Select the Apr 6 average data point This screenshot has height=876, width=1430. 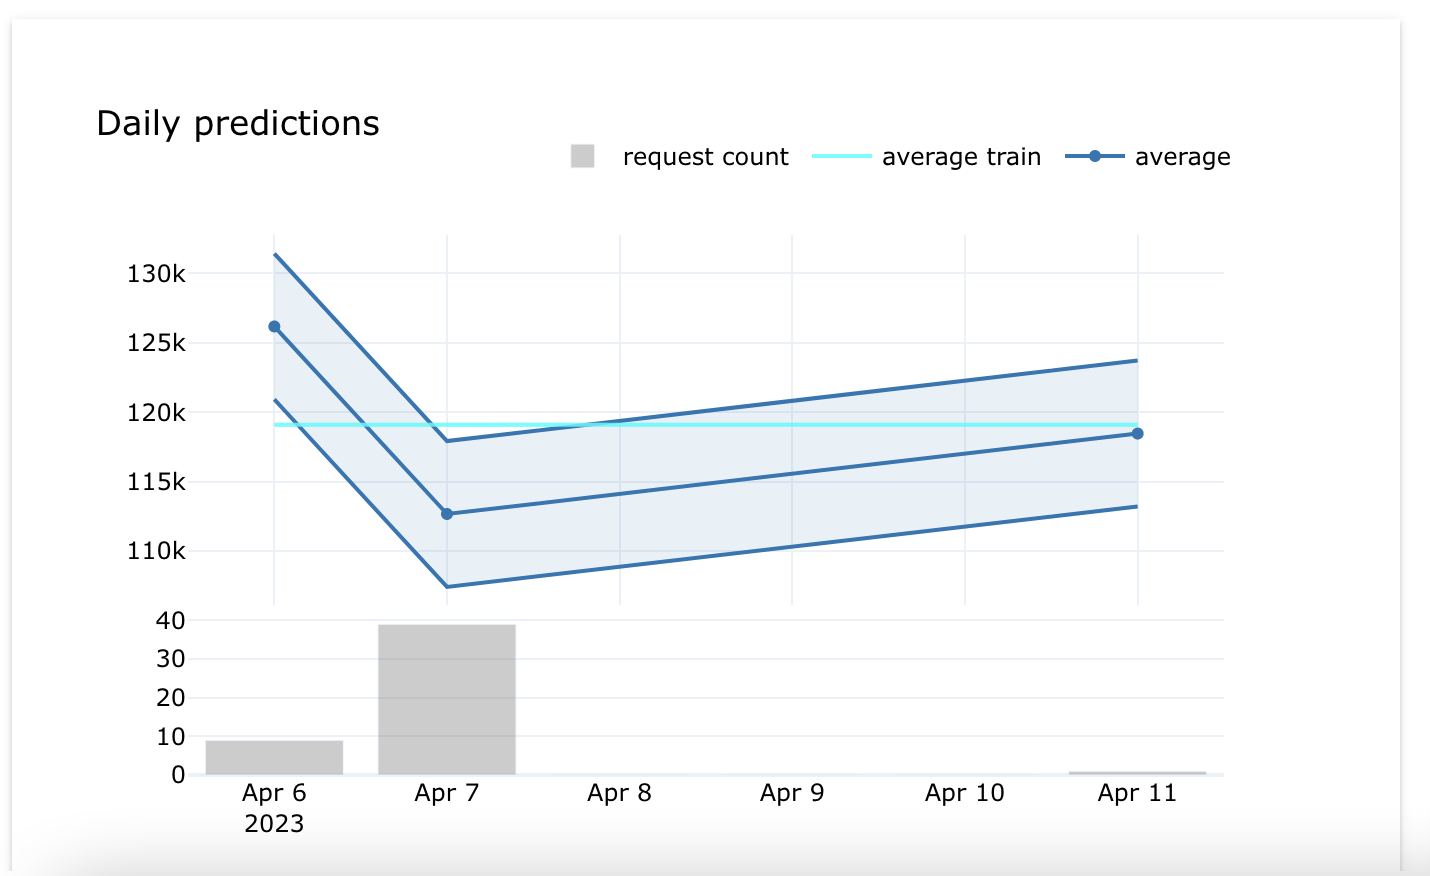point(274,327)
